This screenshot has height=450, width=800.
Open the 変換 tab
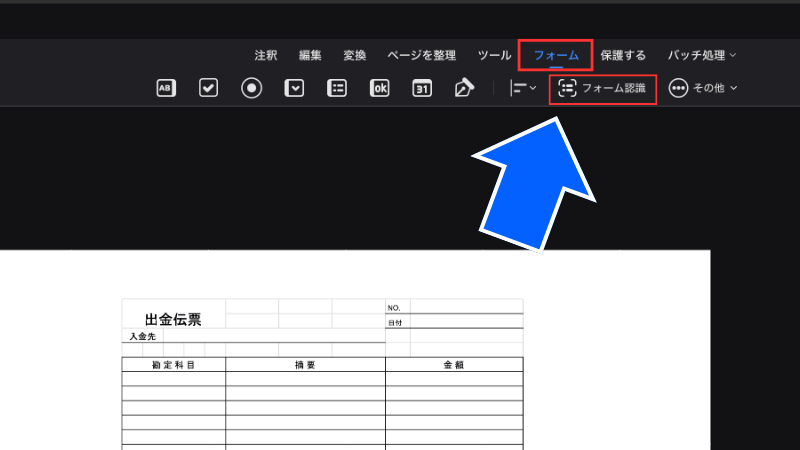(355, 55)
